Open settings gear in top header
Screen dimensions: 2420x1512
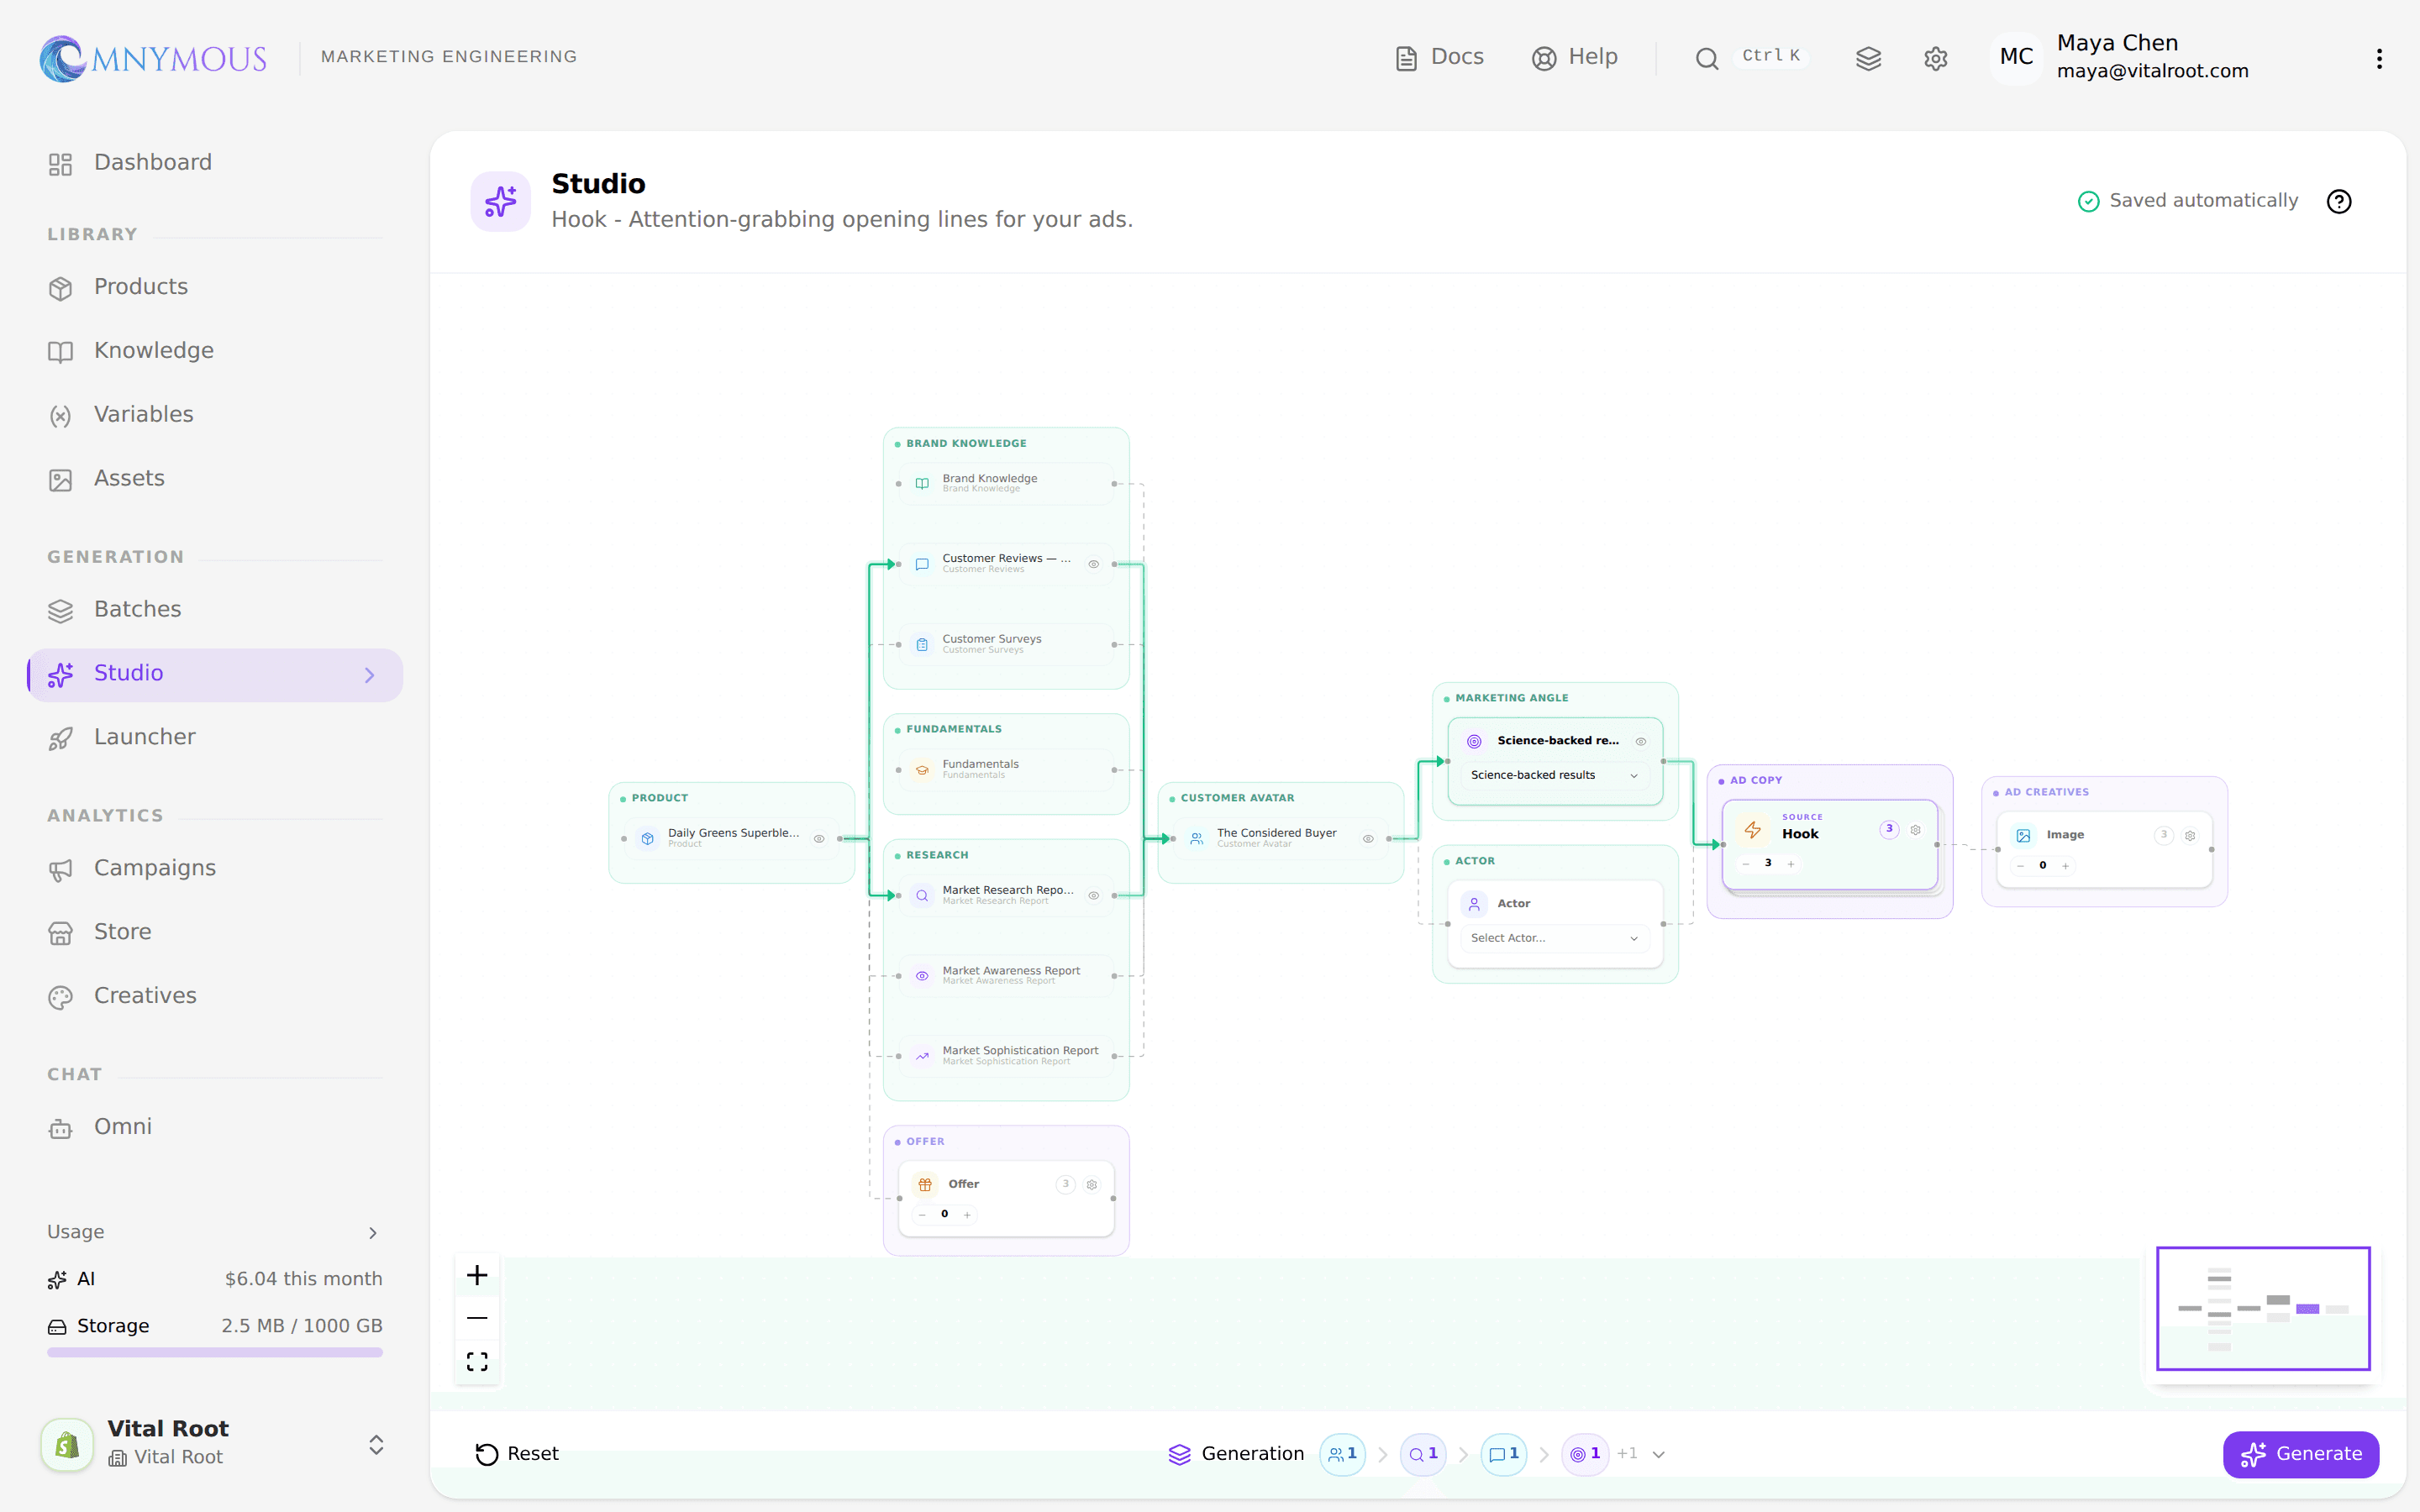[x=1935, y=58]
